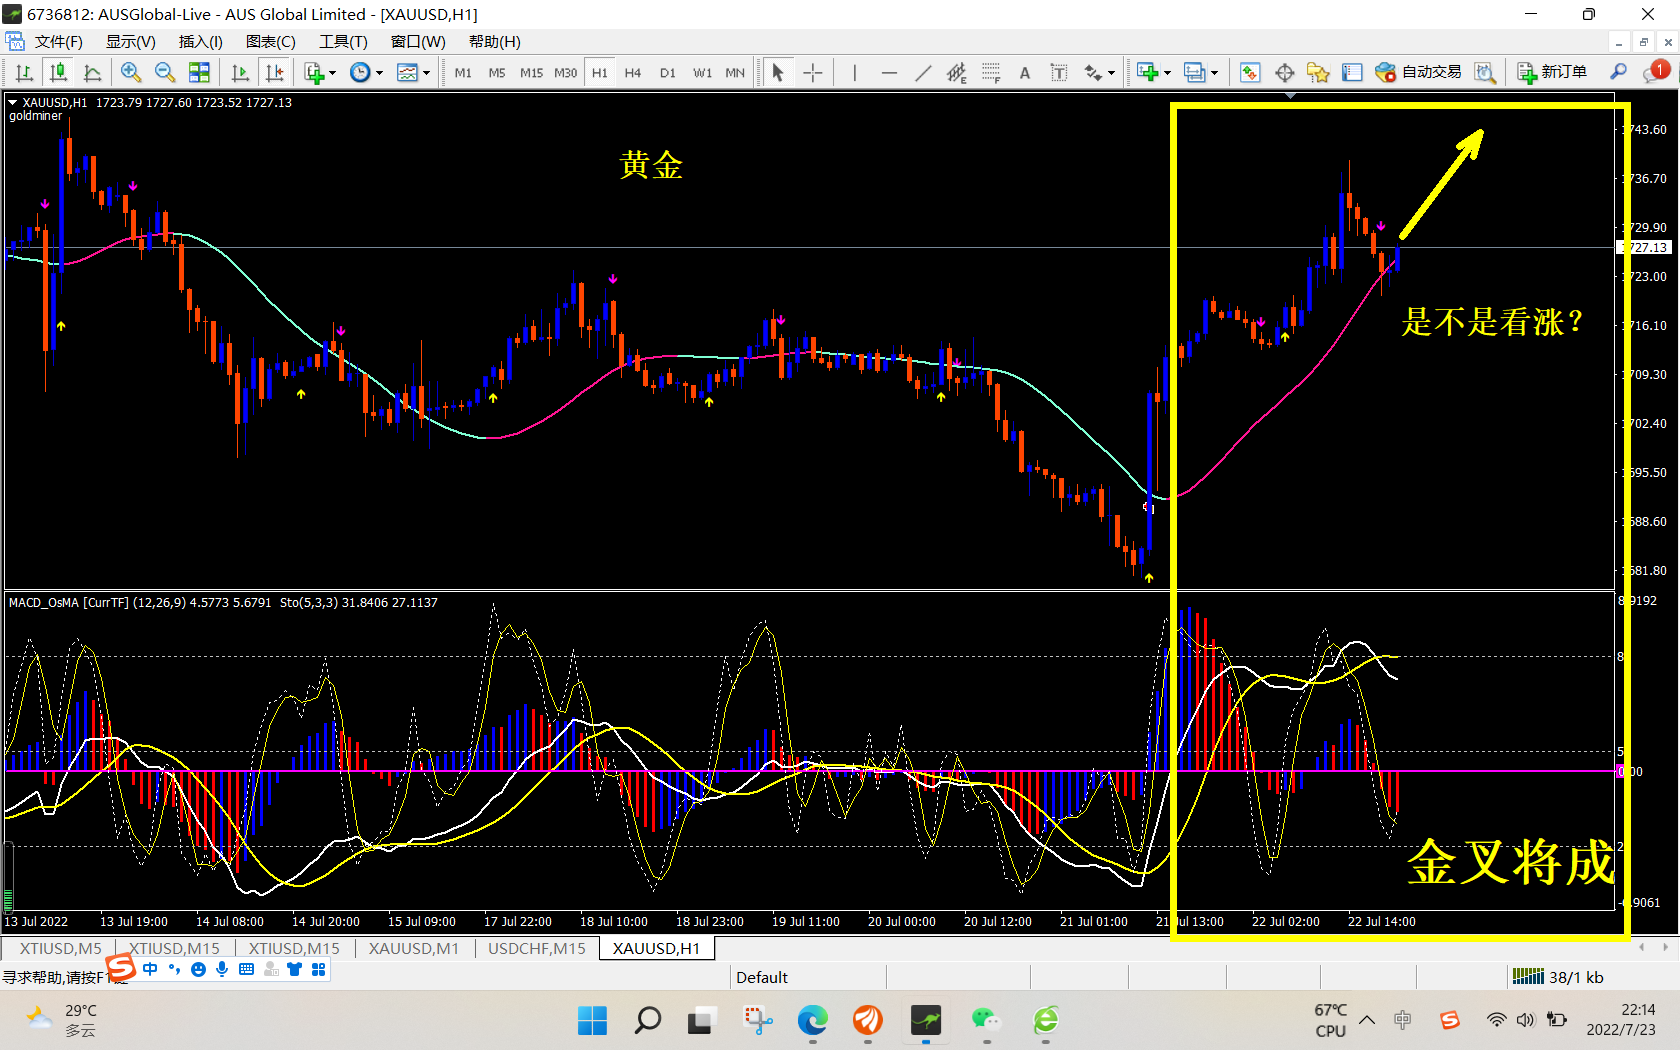Open the Strategy Tester icon
1680x1050 pixels.
(x=1485, y=72)
